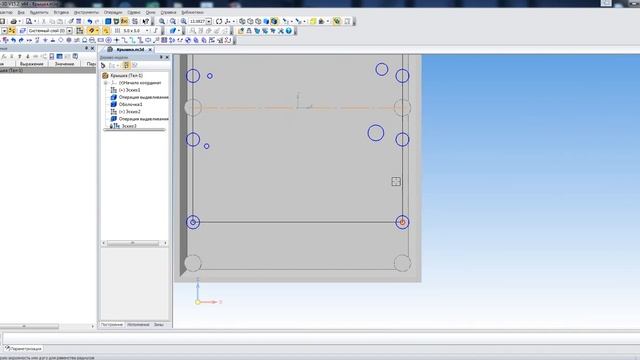Open the Выделить menu
The height and width of the screenshot is (360, 640).
[39, 13]
